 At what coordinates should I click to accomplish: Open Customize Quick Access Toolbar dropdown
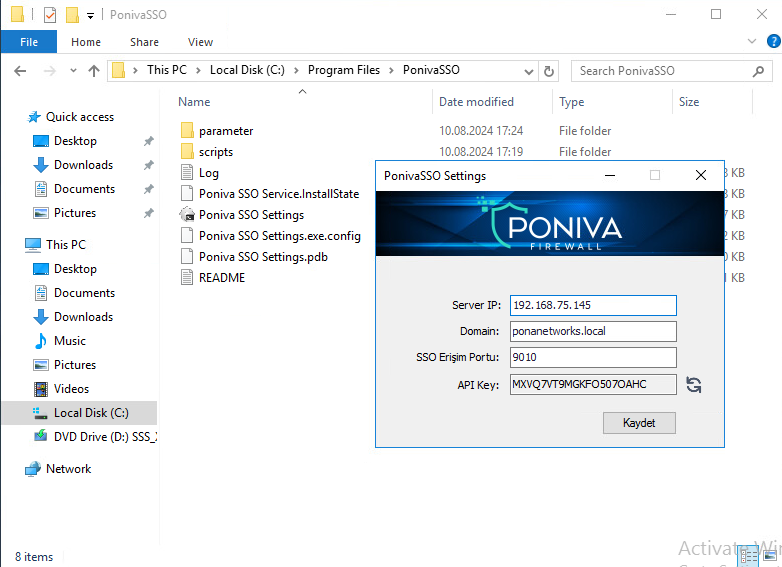90,15
